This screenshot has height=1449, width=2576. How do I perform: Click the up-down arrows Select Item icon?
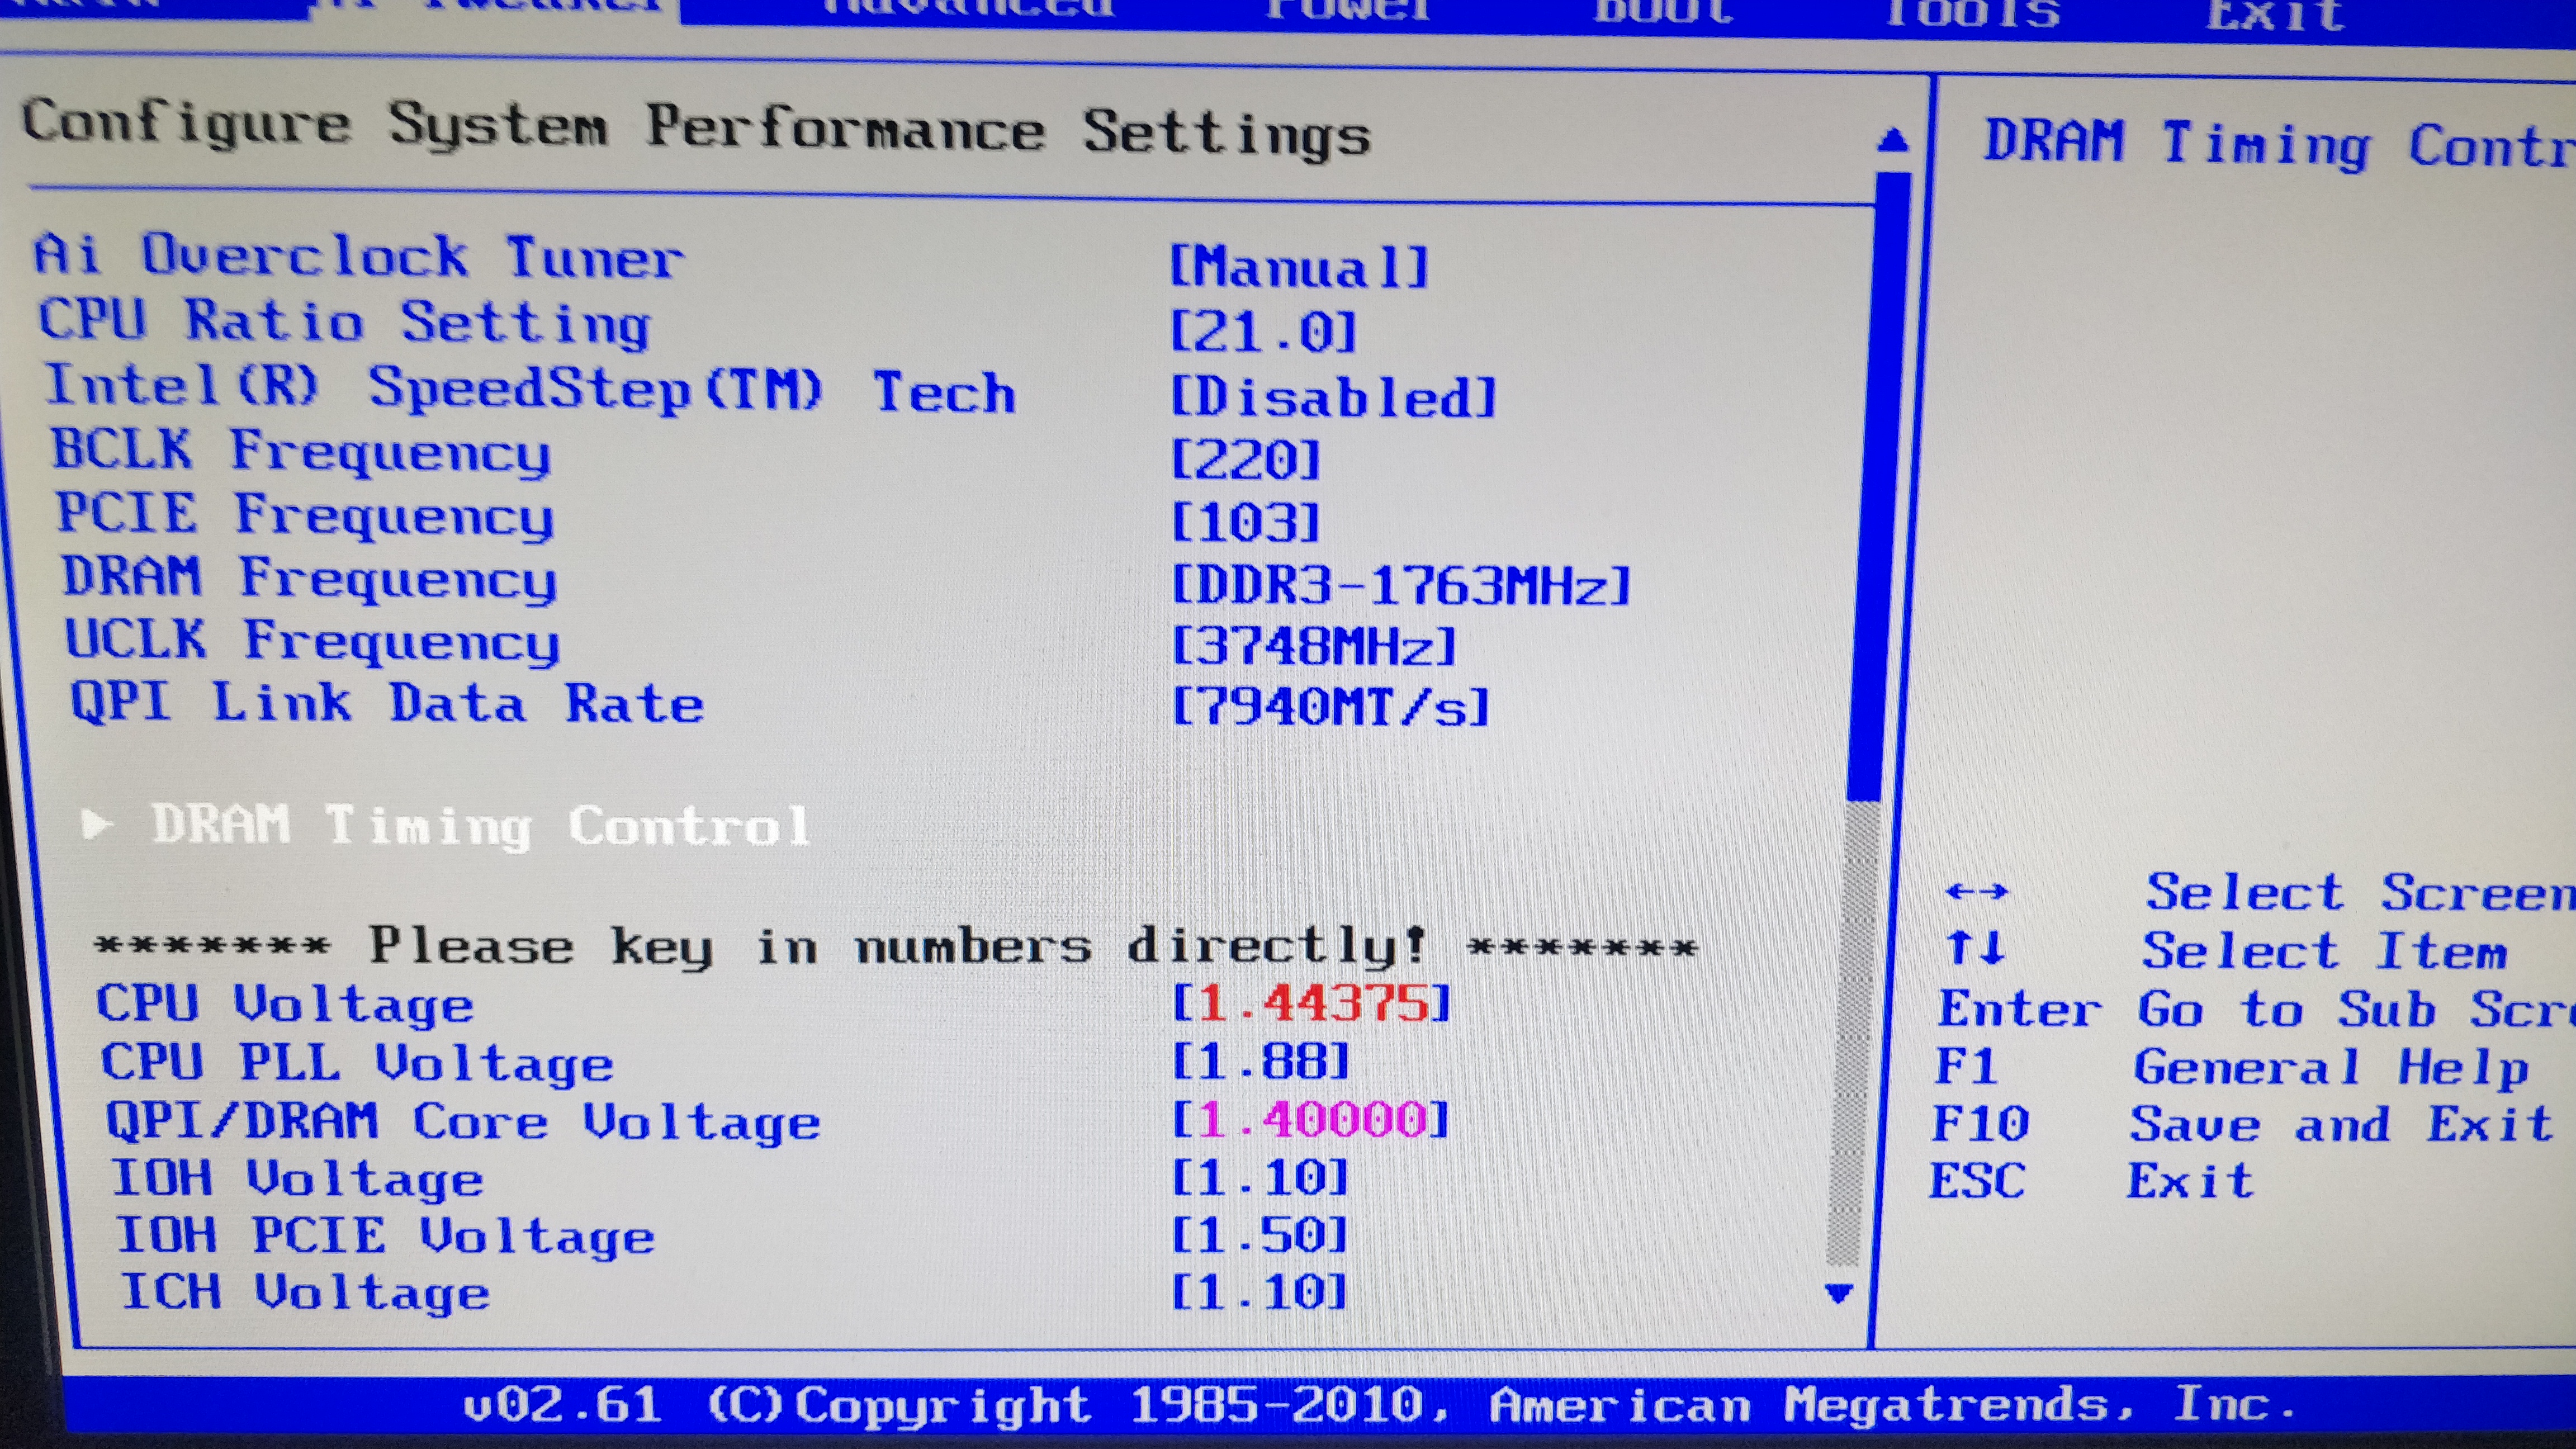[x=1976, y=947]
